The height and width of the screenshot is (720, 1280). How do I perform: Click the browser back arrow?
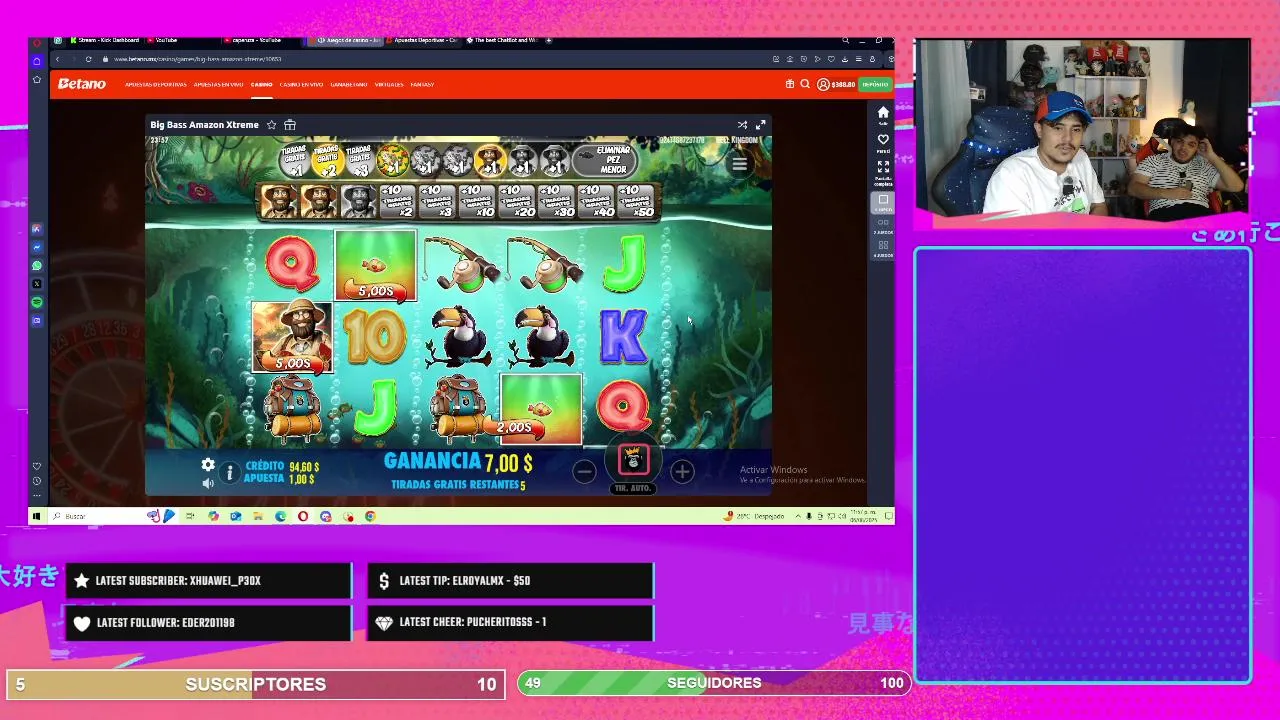point(58,59)
